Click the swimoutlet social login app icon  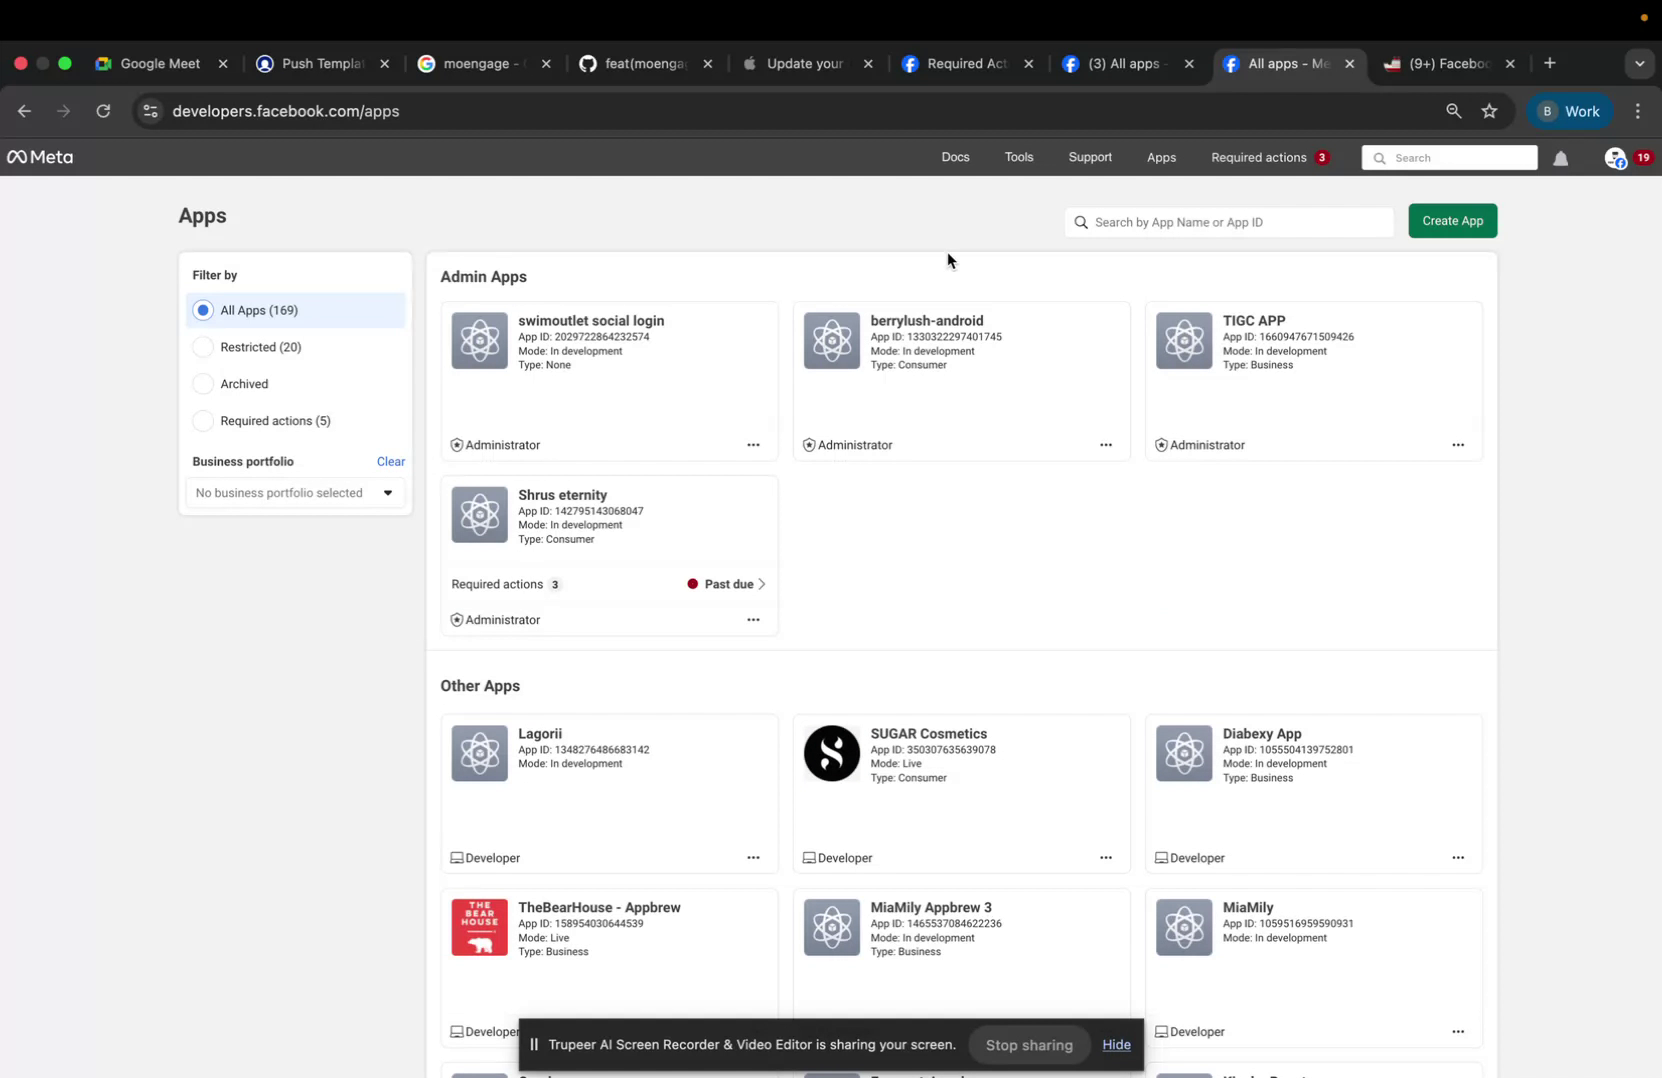point(479,340)
